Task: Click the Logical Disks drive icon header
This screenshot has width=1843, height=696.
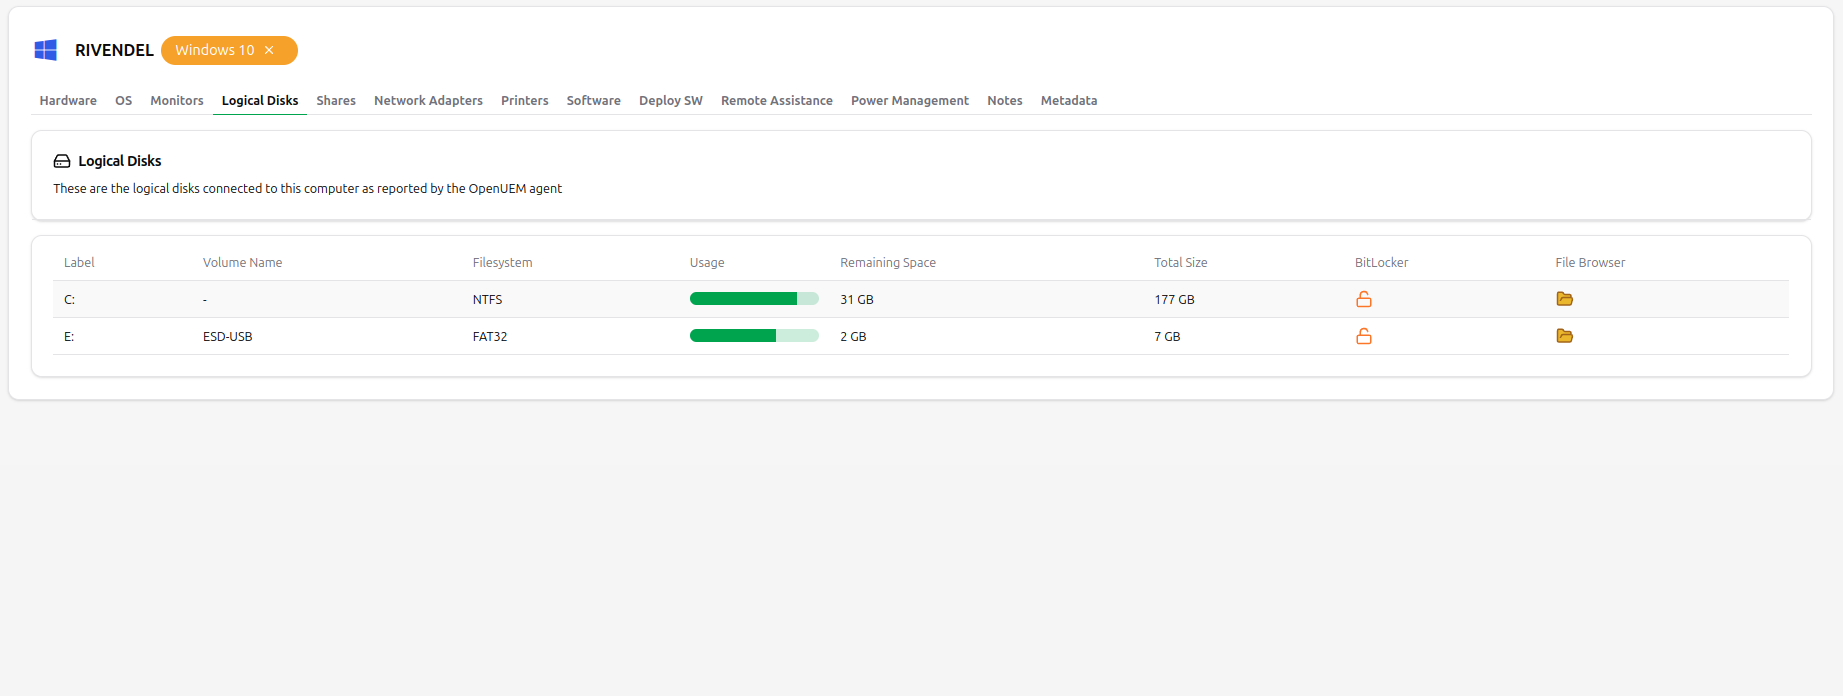Action: coord(62,161)
